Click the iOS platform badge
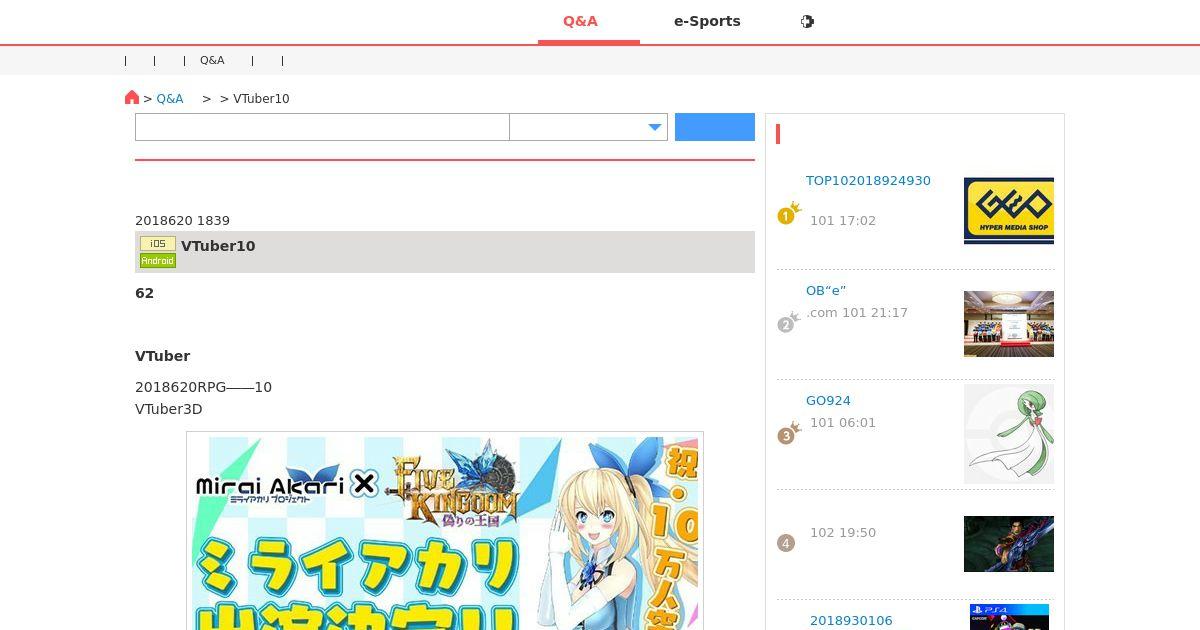1200x630 pixels. coord(158,244)
